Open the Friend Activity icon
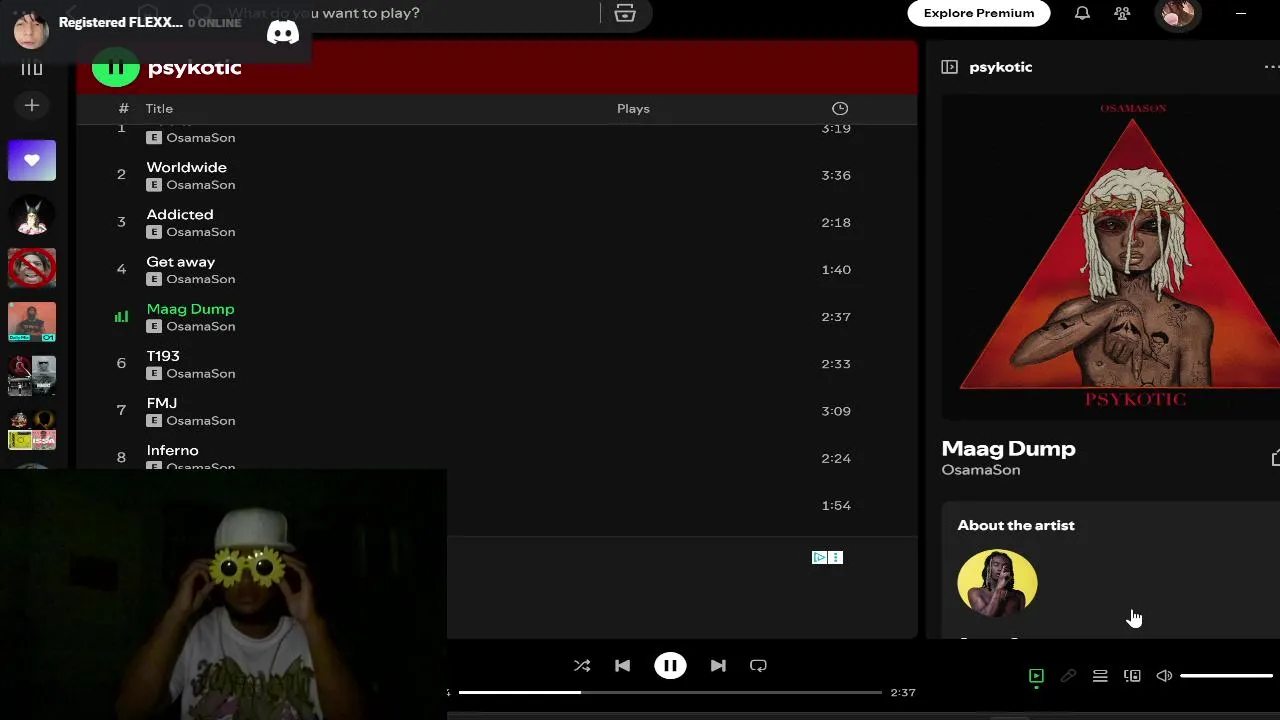The width and height of the screenshot is (1280, 720). (x=1122, y=13)
